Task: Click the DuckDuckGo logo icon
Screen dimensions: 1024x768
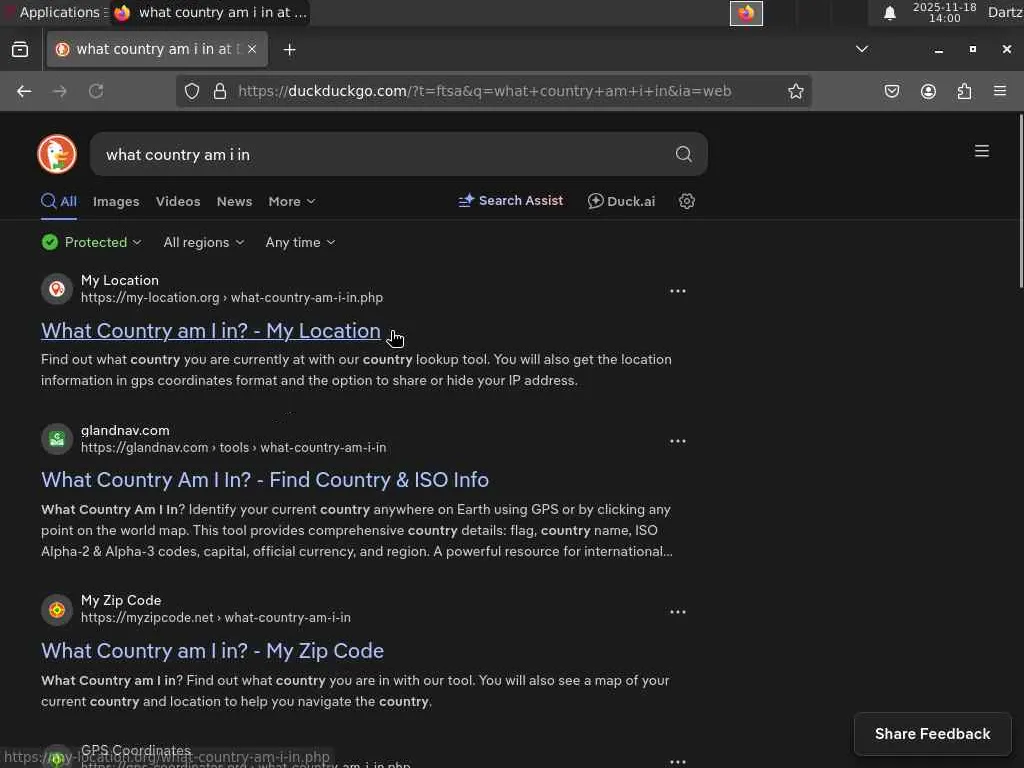Action: [57, 154]
